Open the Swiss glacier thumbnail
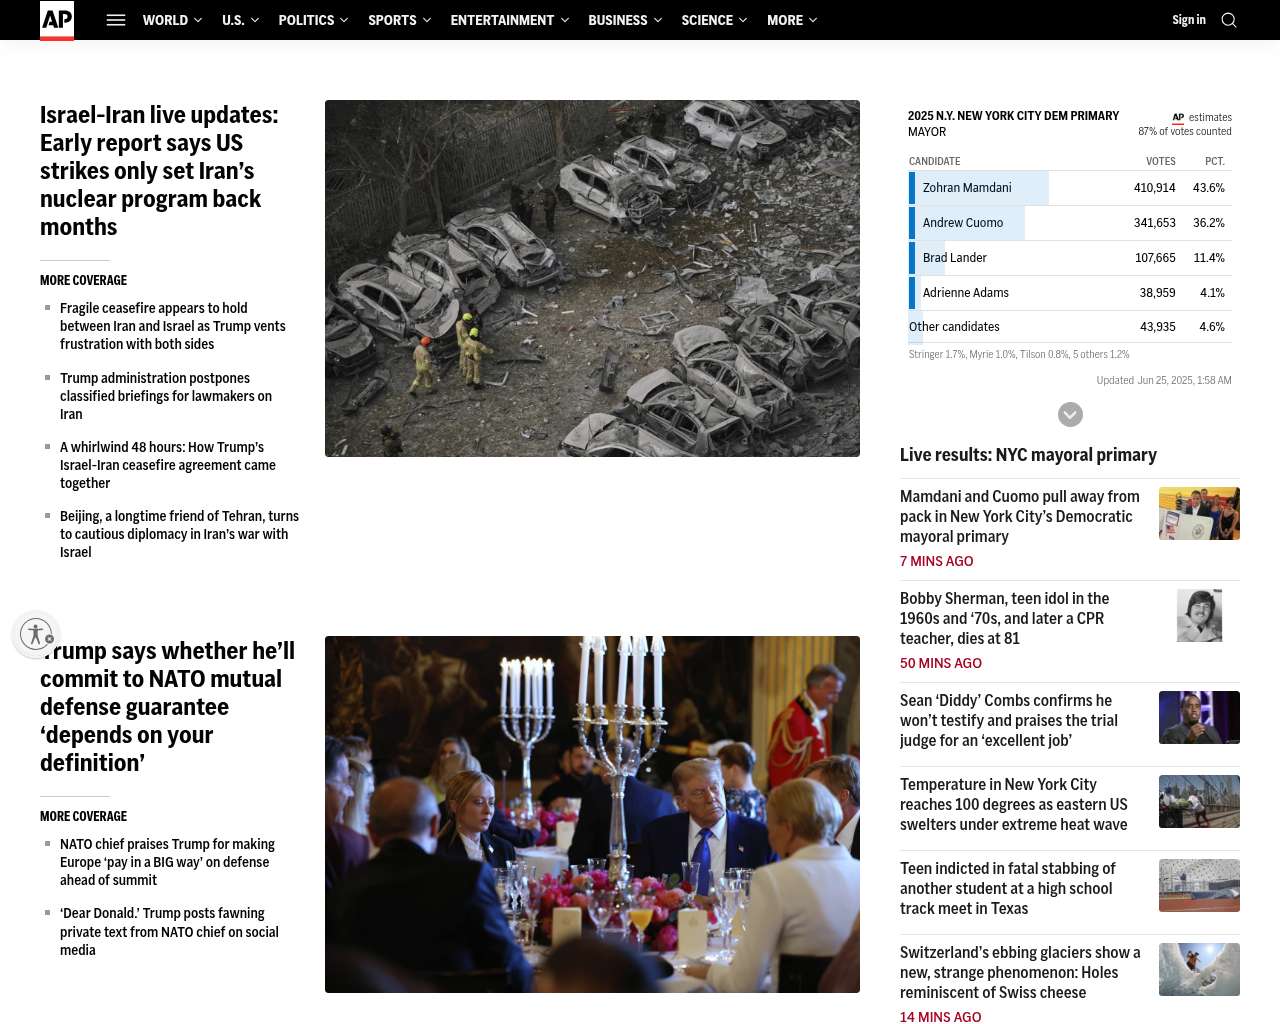 [1199, 969]
